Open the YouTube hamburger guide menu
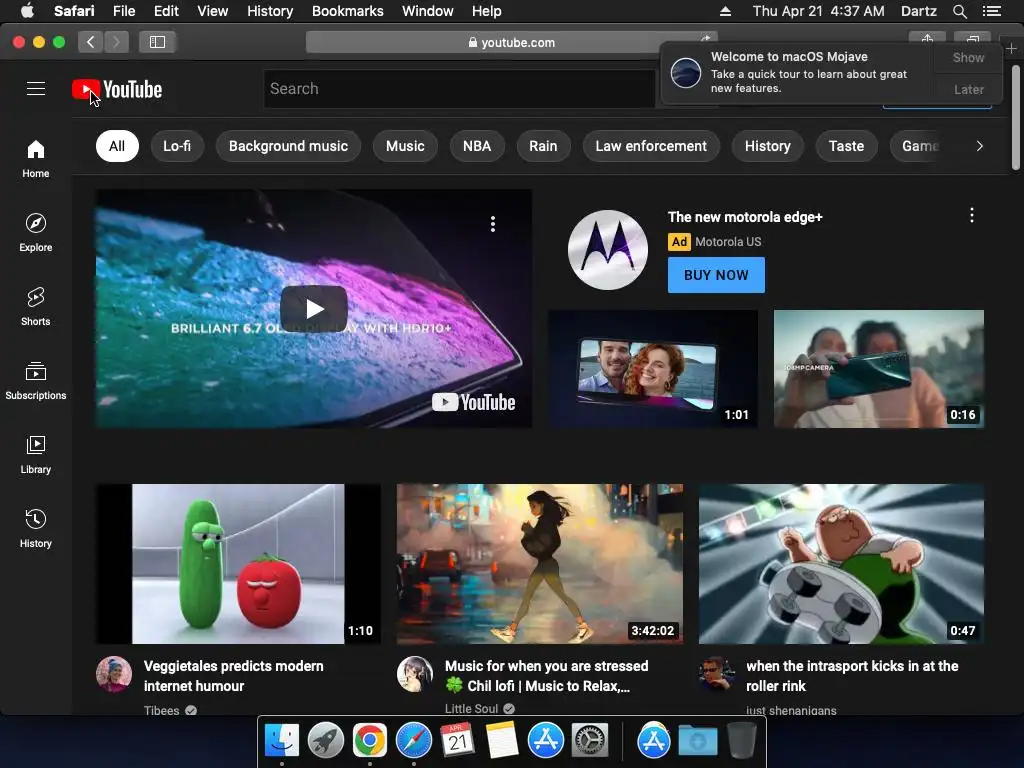1024x768 pixels. click(x=36, y=89)
